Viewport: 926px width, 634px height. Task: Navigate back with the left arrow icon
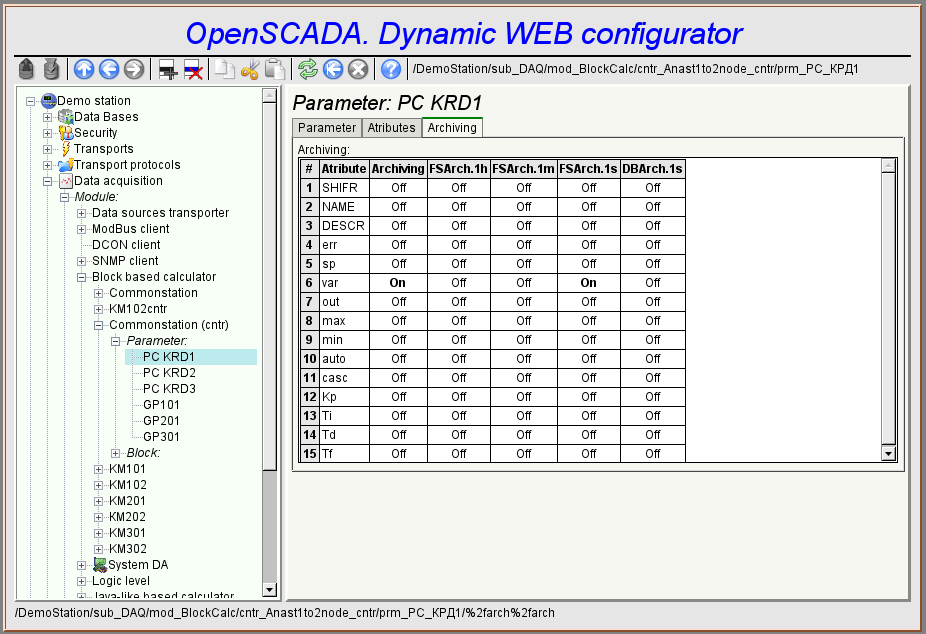109,69
